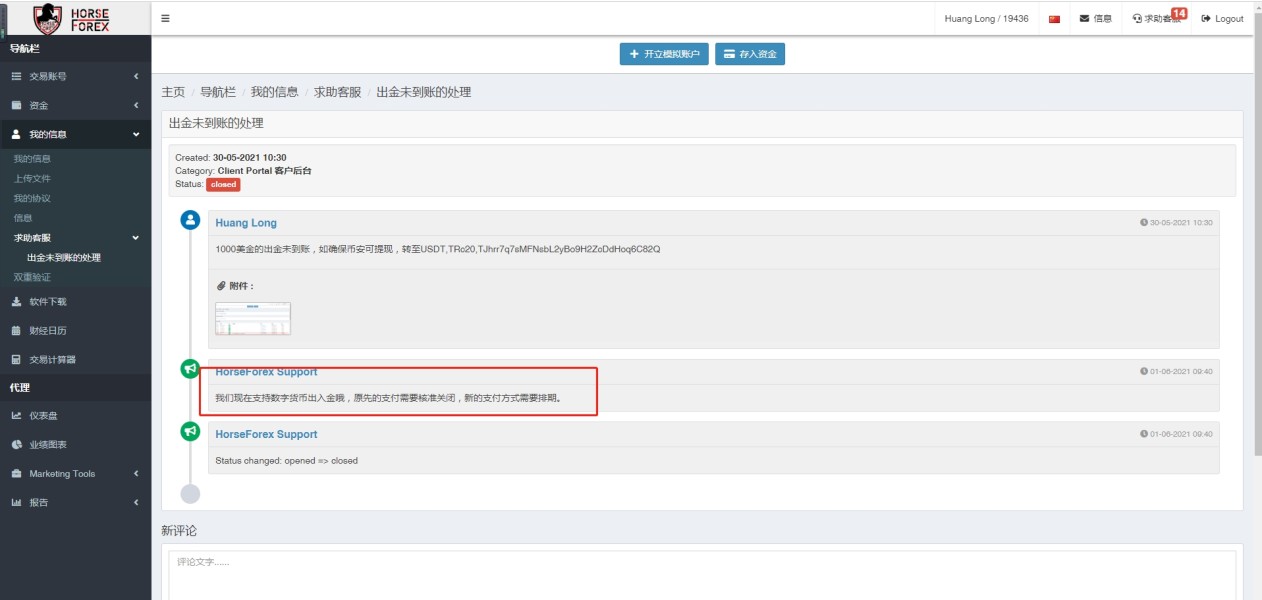Select 出金未到账的处理 ticket in sidebar
This screenshot has width=1262, height=600.
[x=64, y=258]
